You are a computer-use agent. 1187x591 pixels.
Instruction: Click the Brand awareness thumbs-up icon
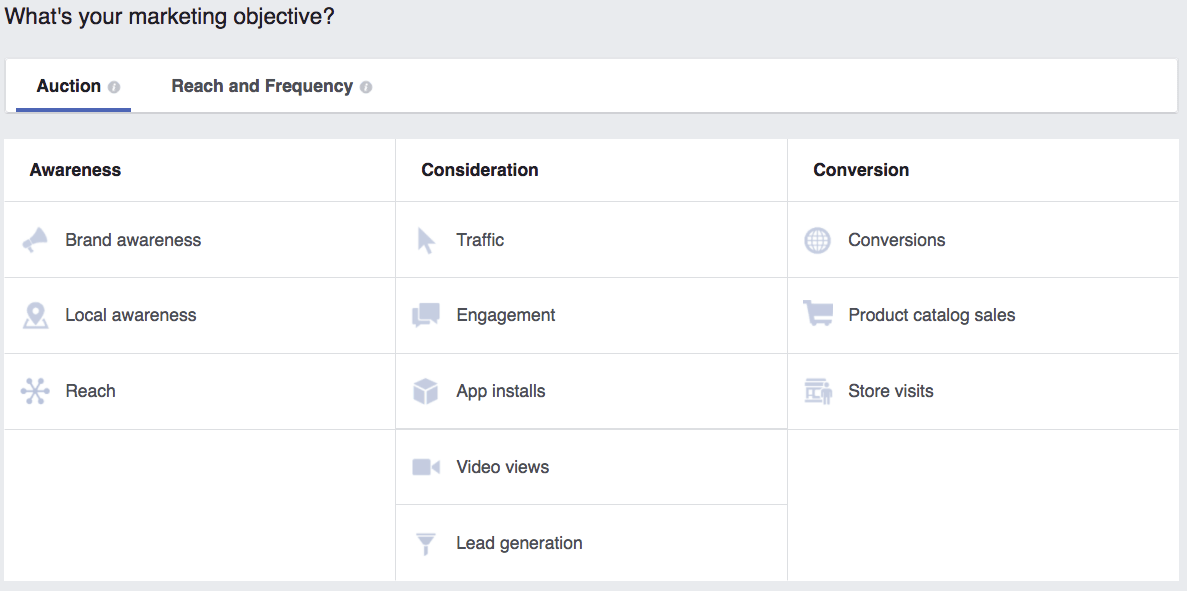coord(36,240)
